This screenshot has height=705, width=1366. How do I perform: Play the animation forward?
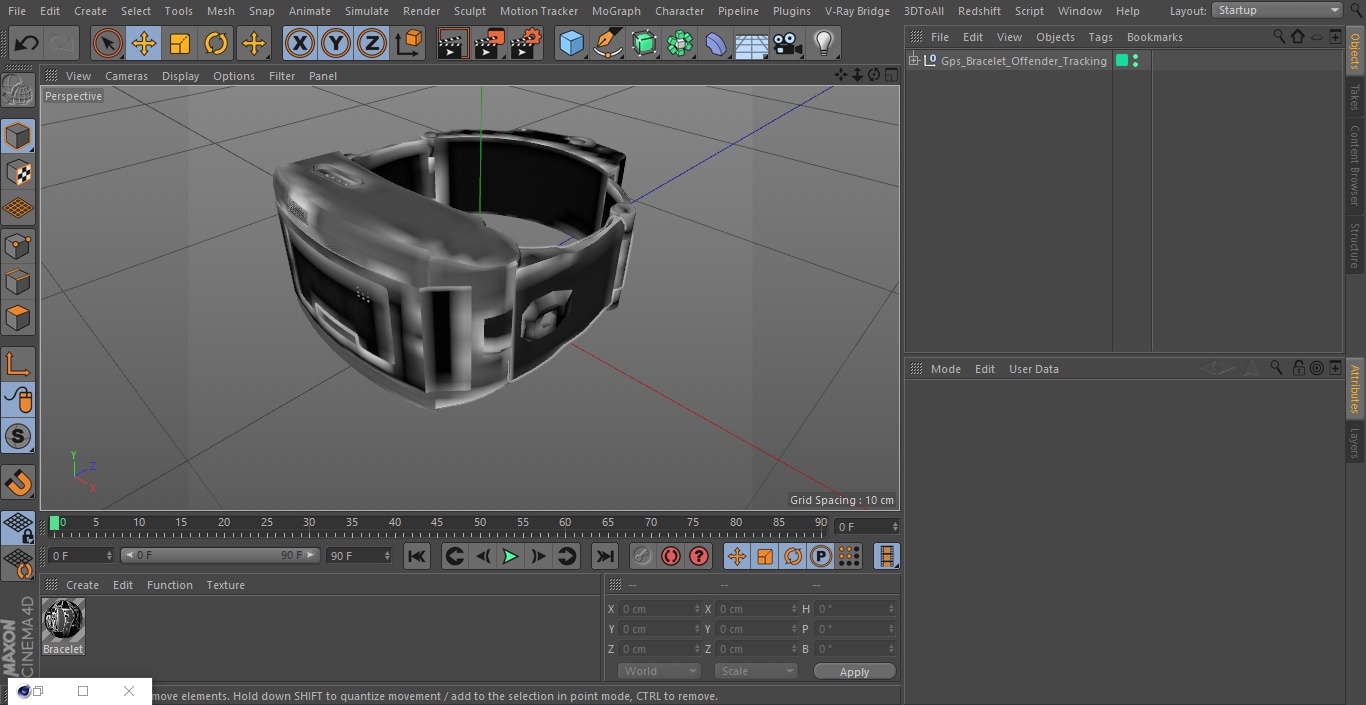(x=510, y=556)
